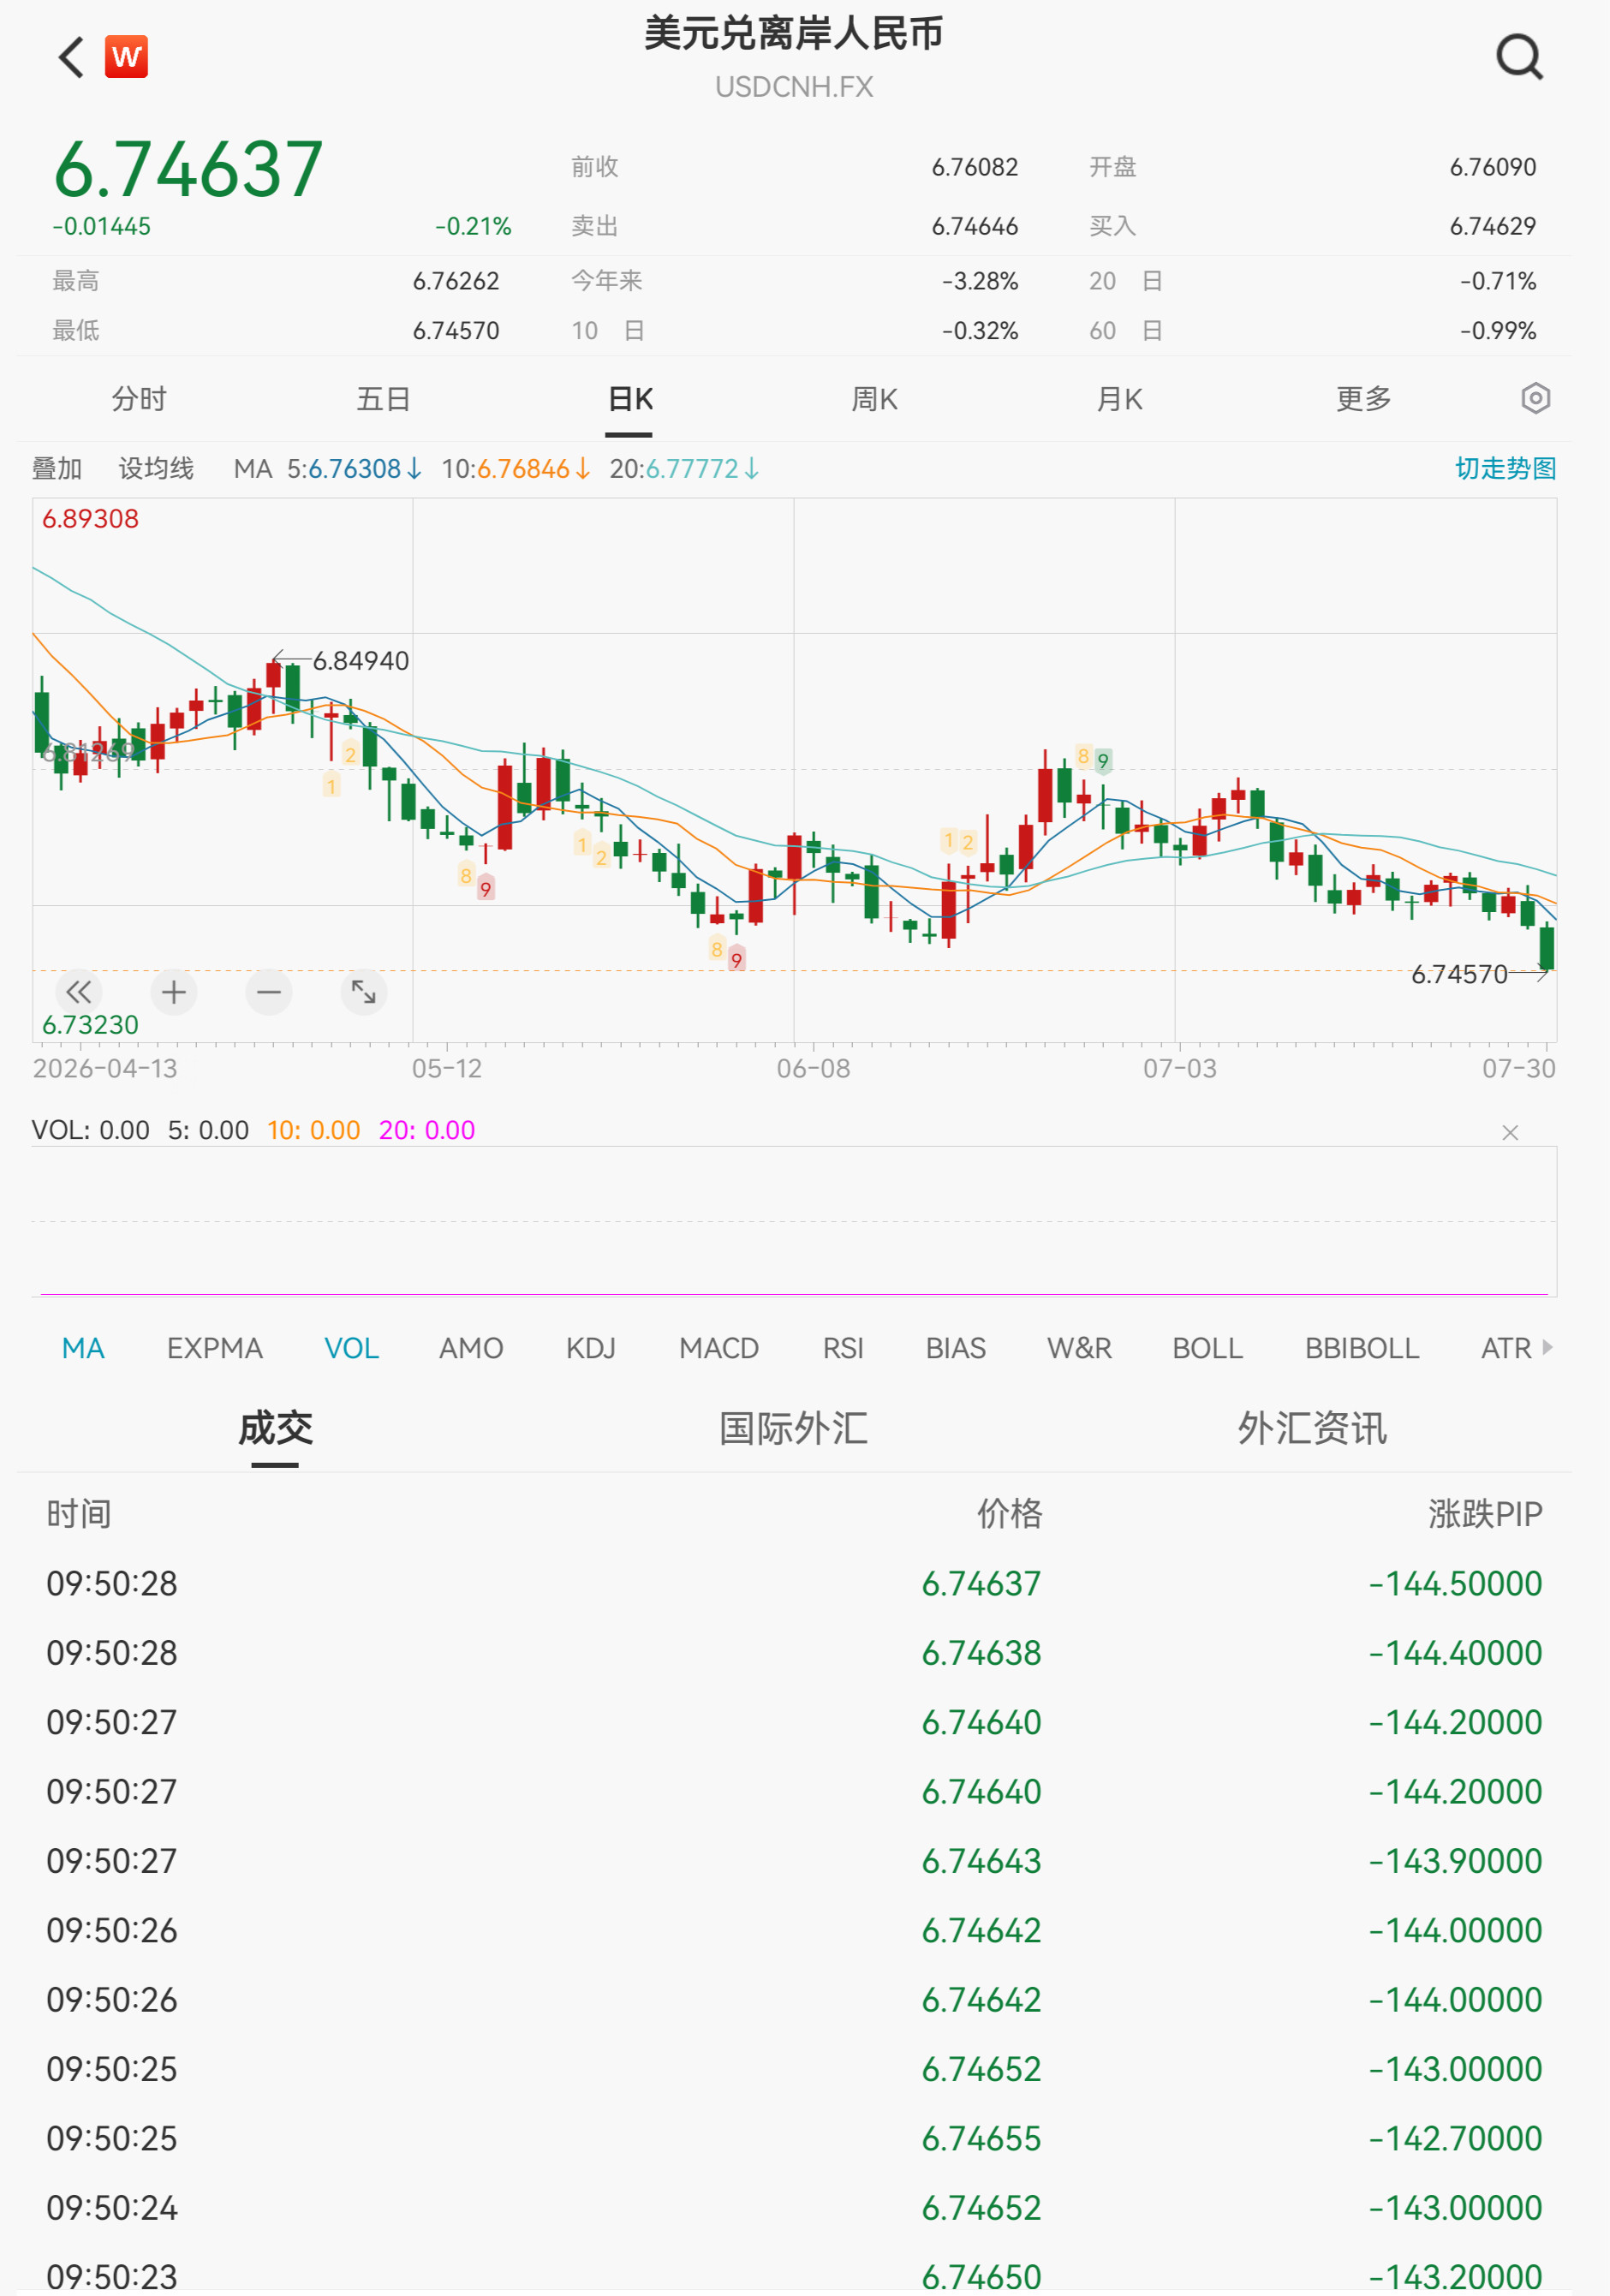The width and height of the screenshot is (1610, 2296).
Task: Tap the last green candlestick on 07-30
Action: pos(1547,946)
